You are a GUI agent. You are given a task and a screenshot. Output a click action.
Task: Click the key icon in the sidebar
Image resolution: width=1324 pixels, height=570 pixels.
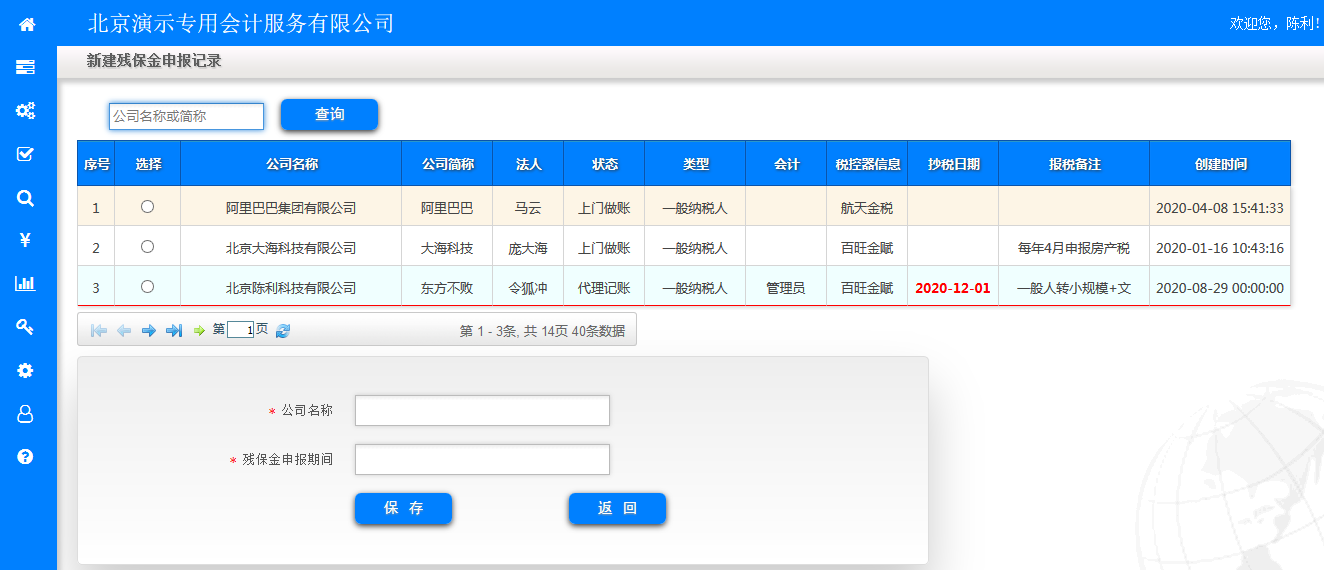click(x=26, y=326)
